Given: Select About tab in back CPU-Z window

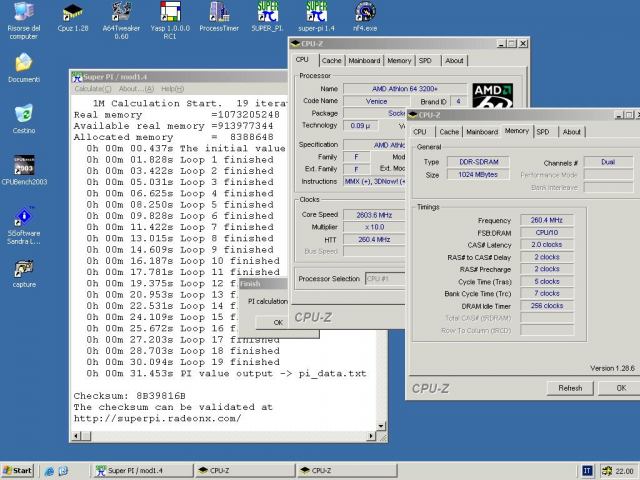Looking at the screenshot, I should pyautogui.click(x=454, y=60).
